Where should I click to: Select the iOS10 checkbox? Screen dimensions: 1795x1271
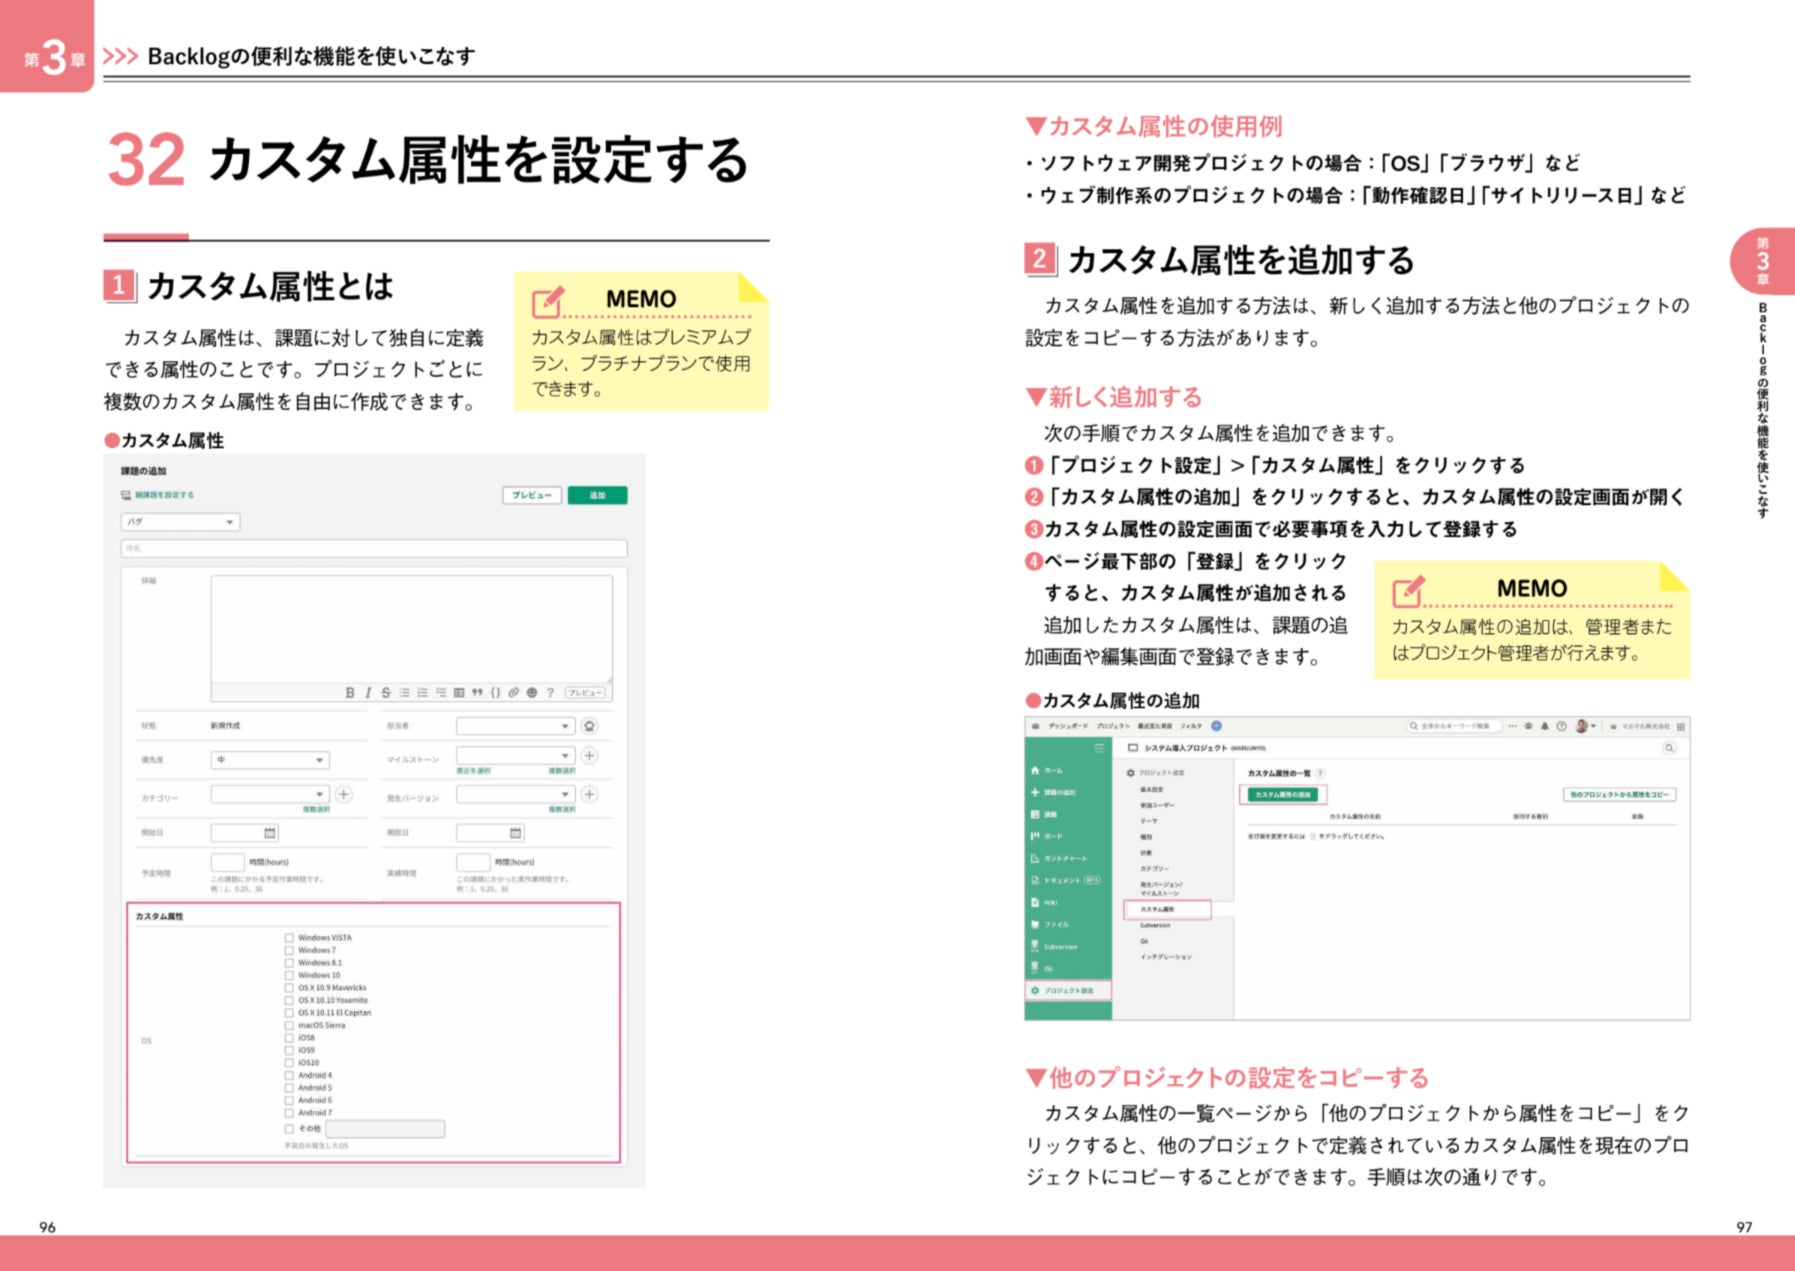pyautogui.click(x=289, y=1063)
